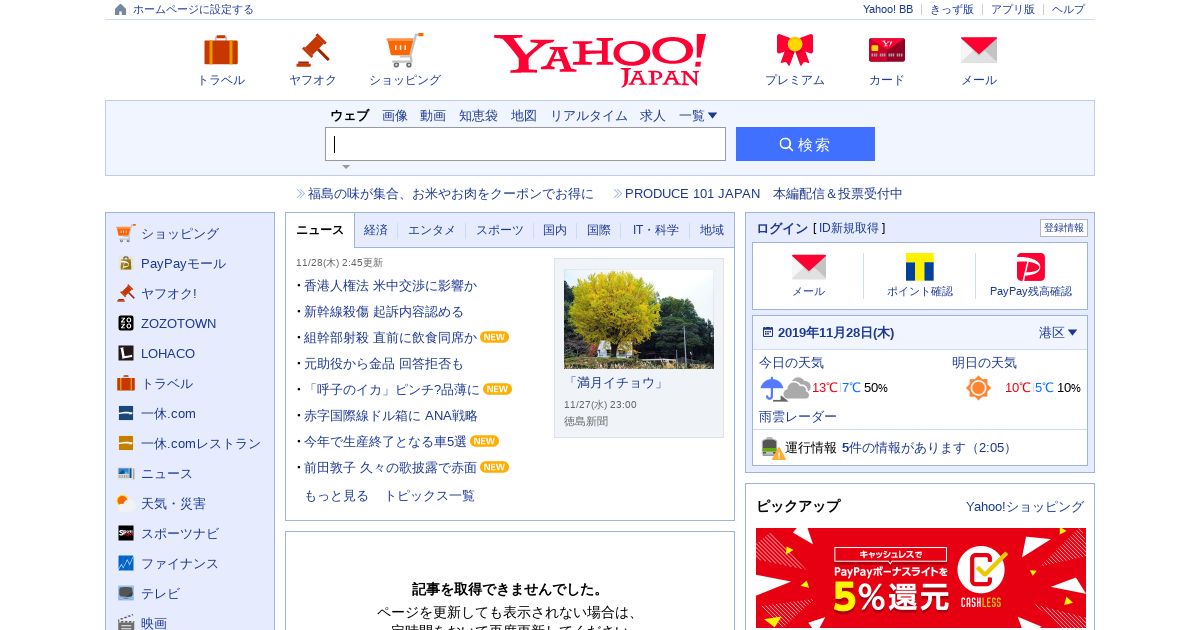Click the home icon beside ホームページに設定する
Image resolution: width=1200 pixels, height=630 pixels.
coord(121,9)
